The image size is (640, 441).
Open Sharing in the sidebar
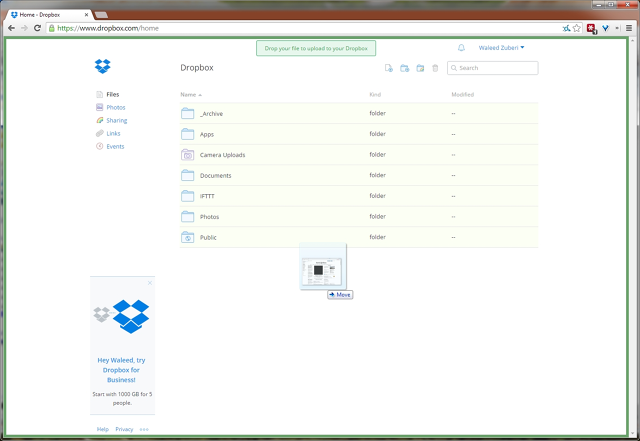(x=116, y=120)
